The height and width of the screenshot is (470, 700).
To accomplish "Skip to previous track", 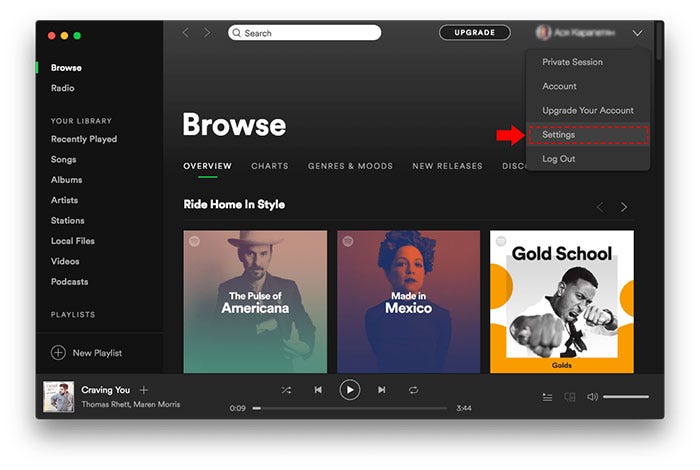I will 318,390.
